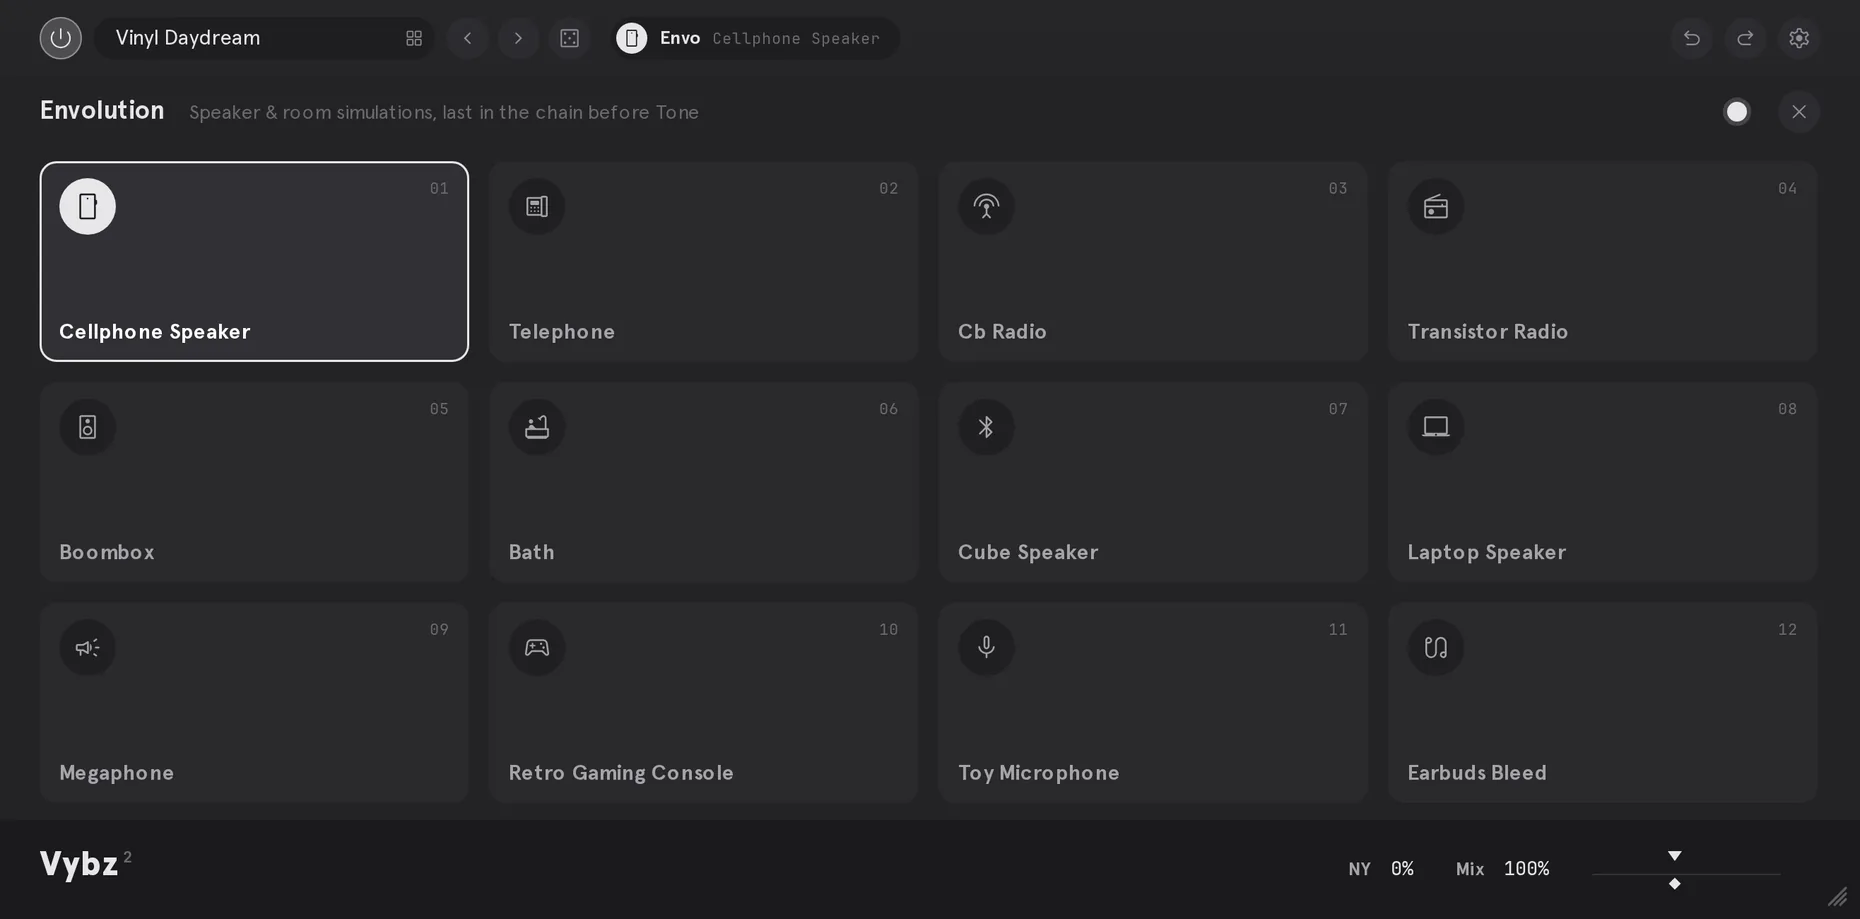Open the preset browser grid icon
The width and height of the screenshot is (1860, 919).
[414, 38]
